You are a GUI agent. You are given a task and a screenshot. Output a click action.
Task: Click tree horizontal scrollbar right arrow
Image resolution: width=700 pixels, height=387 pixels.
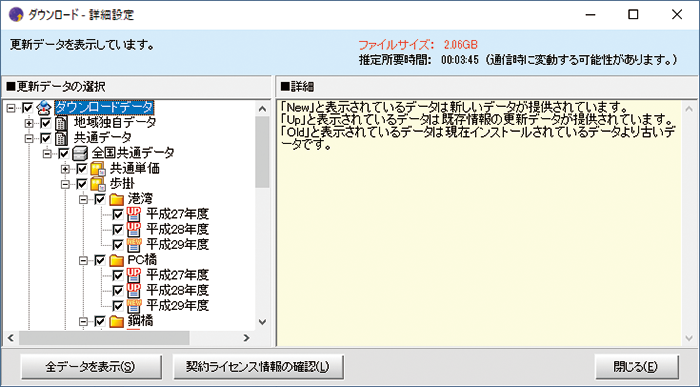pos(246,338)
